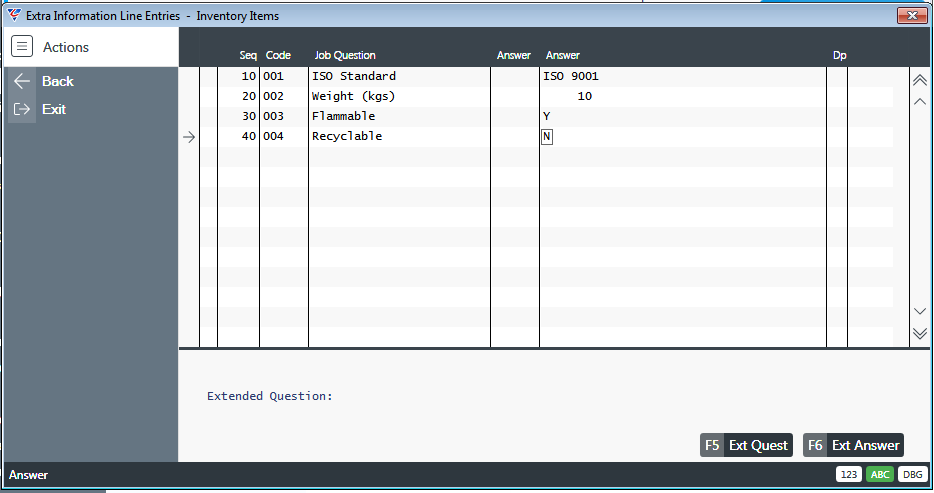Screen dimensions: 934x493
Task: Click code 003 cell
Action: click(x=273, y=116)
